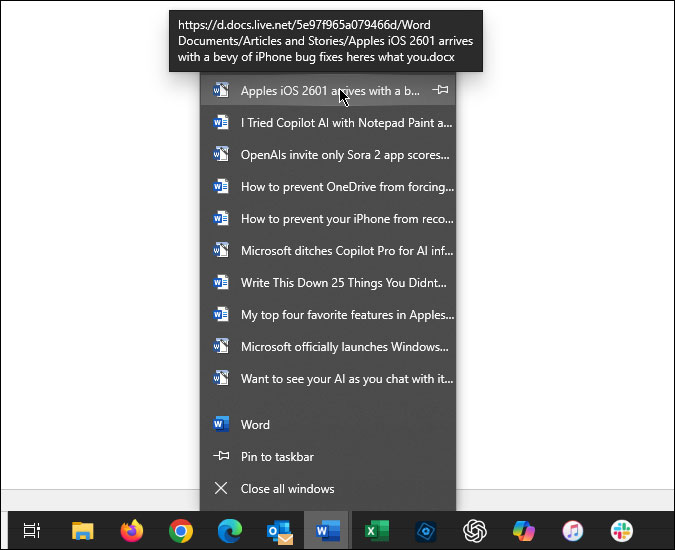Viewport: 675px width, 550px height.
Task: Open Slack from the taskbar
Action: pyautogui.click(x=621, y=531)
